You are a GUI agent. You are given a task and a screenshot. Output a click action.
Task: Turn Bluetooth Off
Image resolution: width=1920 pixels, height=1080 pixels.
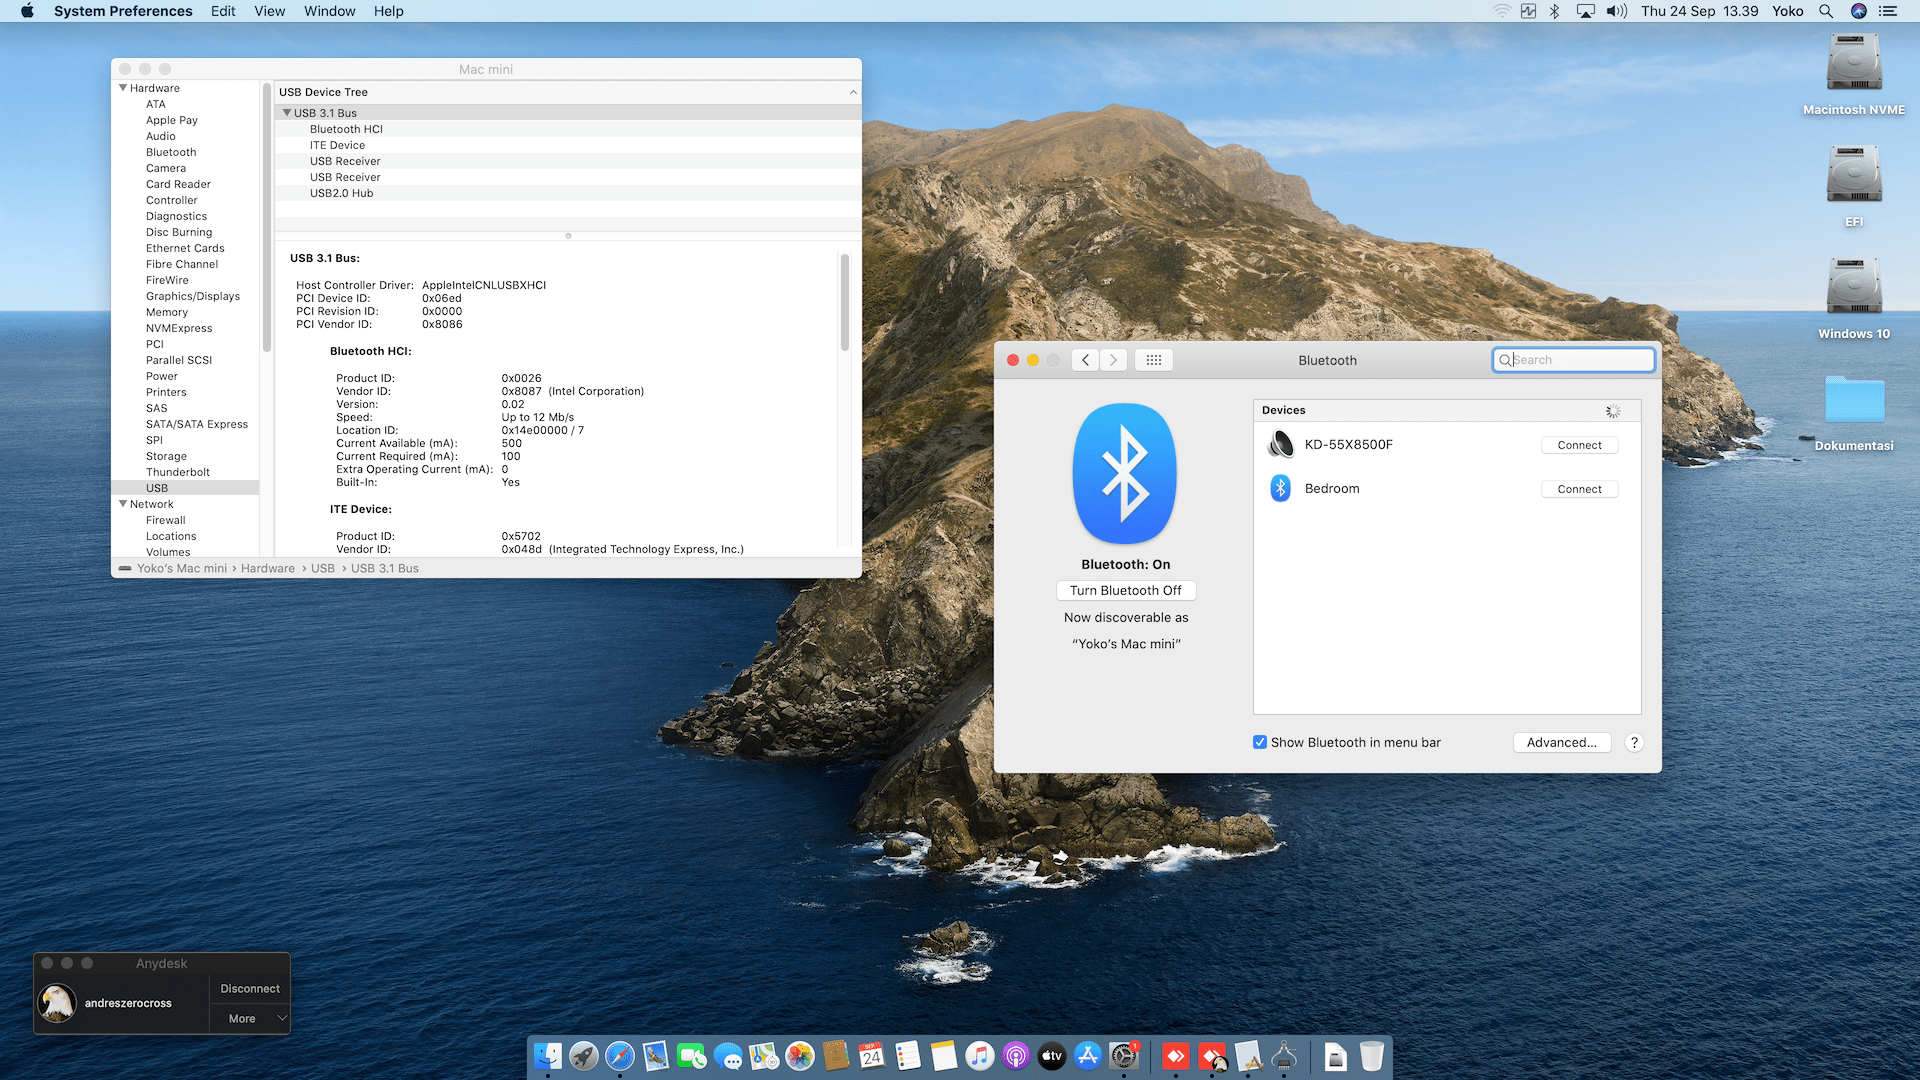[x=1125, y=590]
